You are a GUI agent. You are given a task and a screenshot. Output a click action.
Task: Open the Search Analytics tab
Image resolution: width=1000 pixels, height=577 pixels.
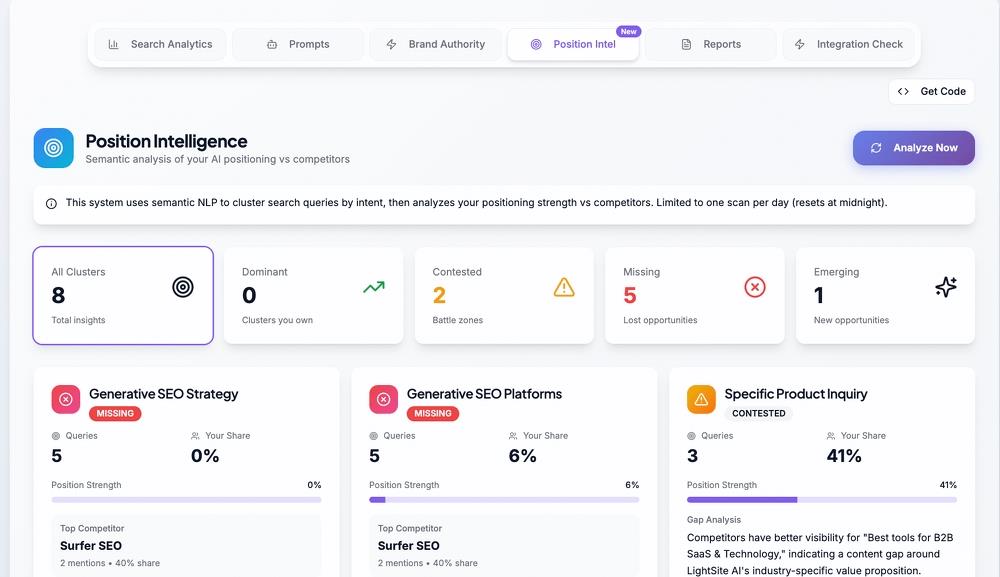point(160,44)
